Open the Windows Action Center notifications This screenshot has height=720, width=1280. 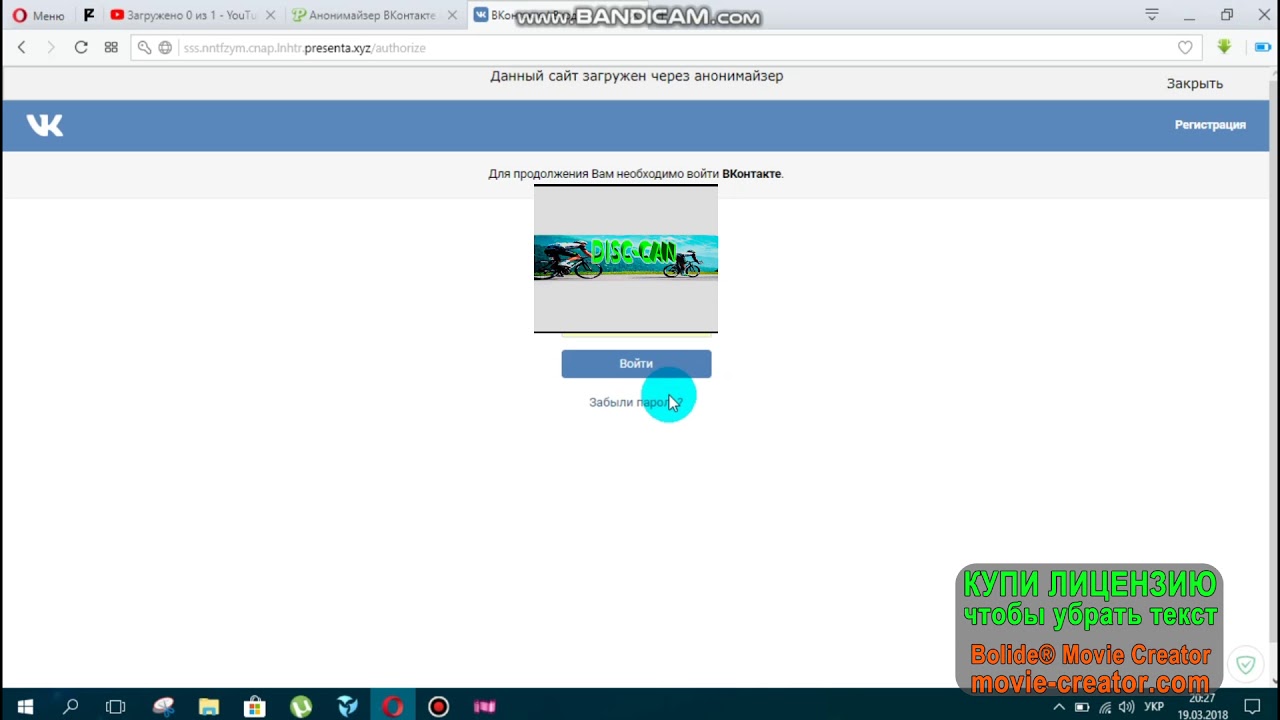(1252, 706)
